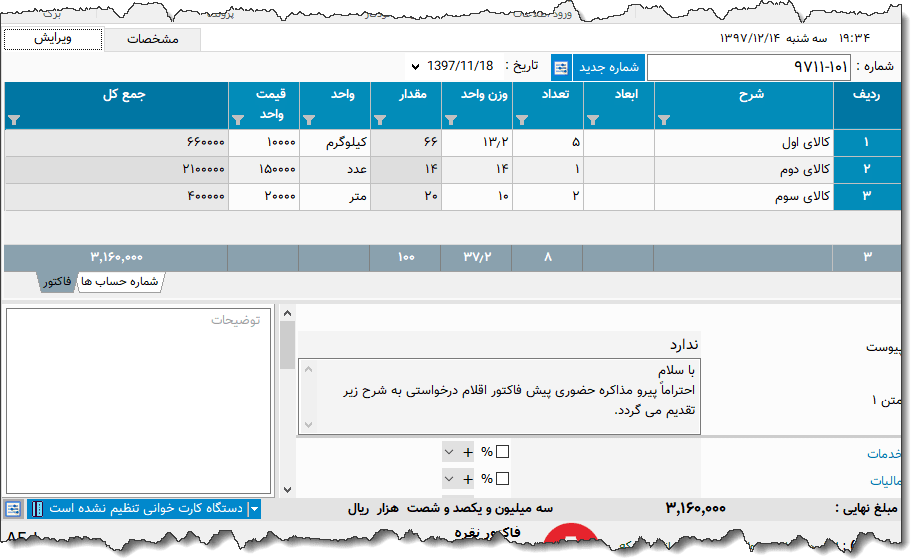Image resolution: width=911 pixels, height=560 pixels.
Task: Click the down arrow inside the متن ۱ text box
Action: [309, 425]
